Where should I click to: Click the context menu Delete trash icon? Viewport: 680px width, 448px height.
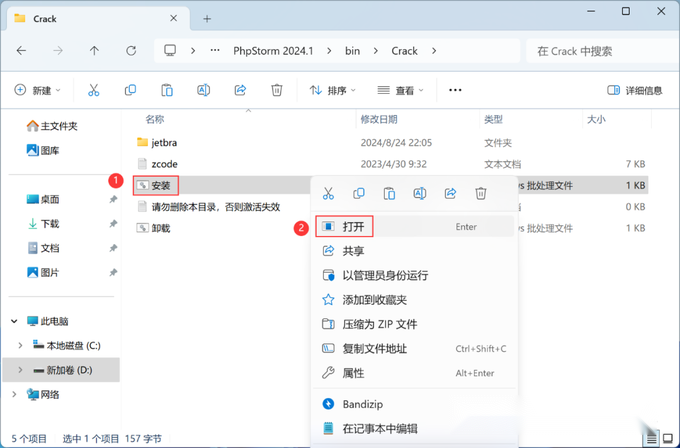coord(481,193)
